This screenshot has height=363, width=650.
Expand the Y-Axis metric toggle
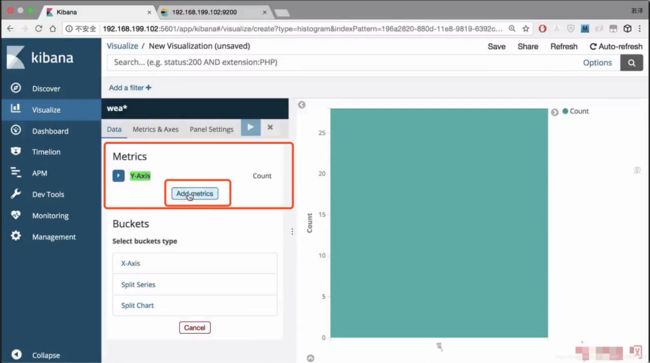(x=118, y=176)
